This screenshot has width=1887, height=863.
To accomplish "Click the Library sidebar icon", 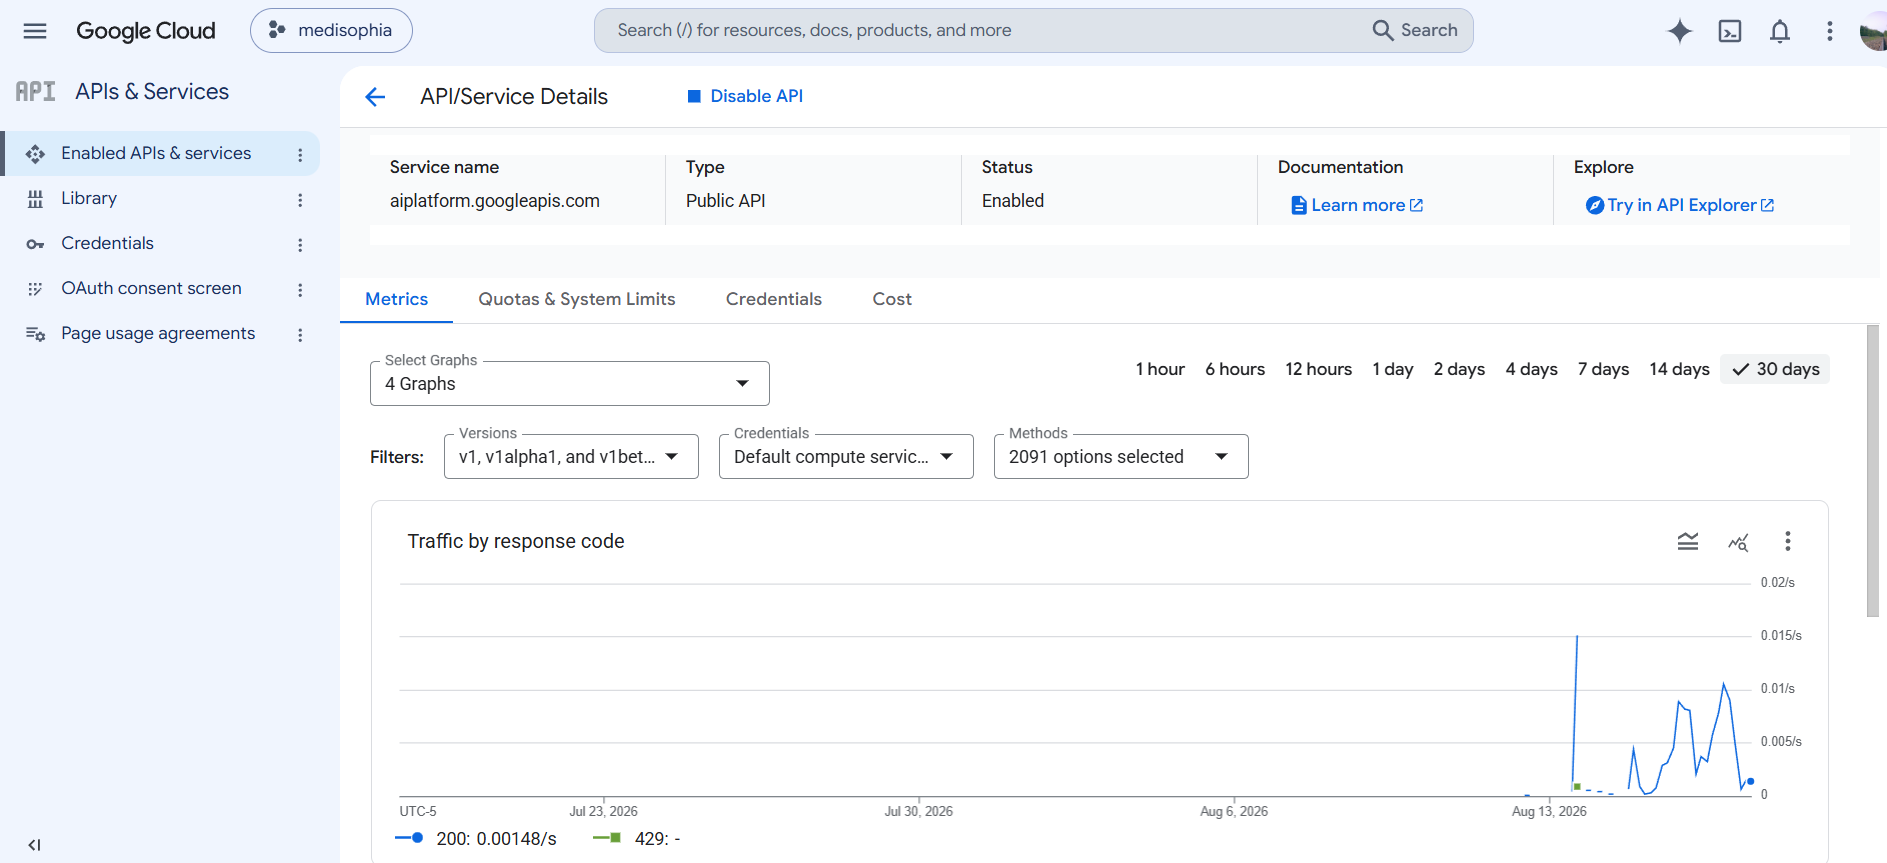I will (x=35, y=199).
